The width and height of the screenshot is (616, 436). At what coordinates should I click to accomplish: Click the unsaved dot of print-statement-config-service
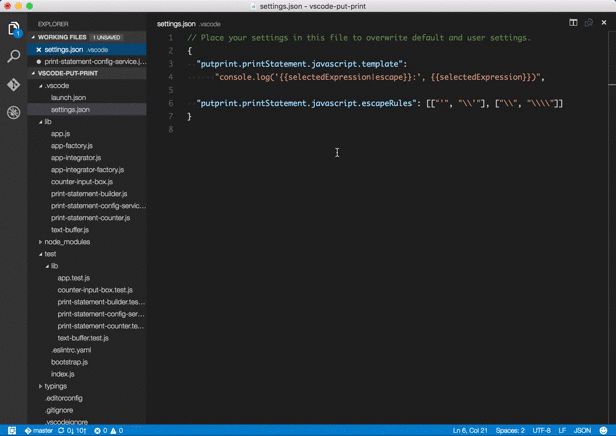point(38,62)
